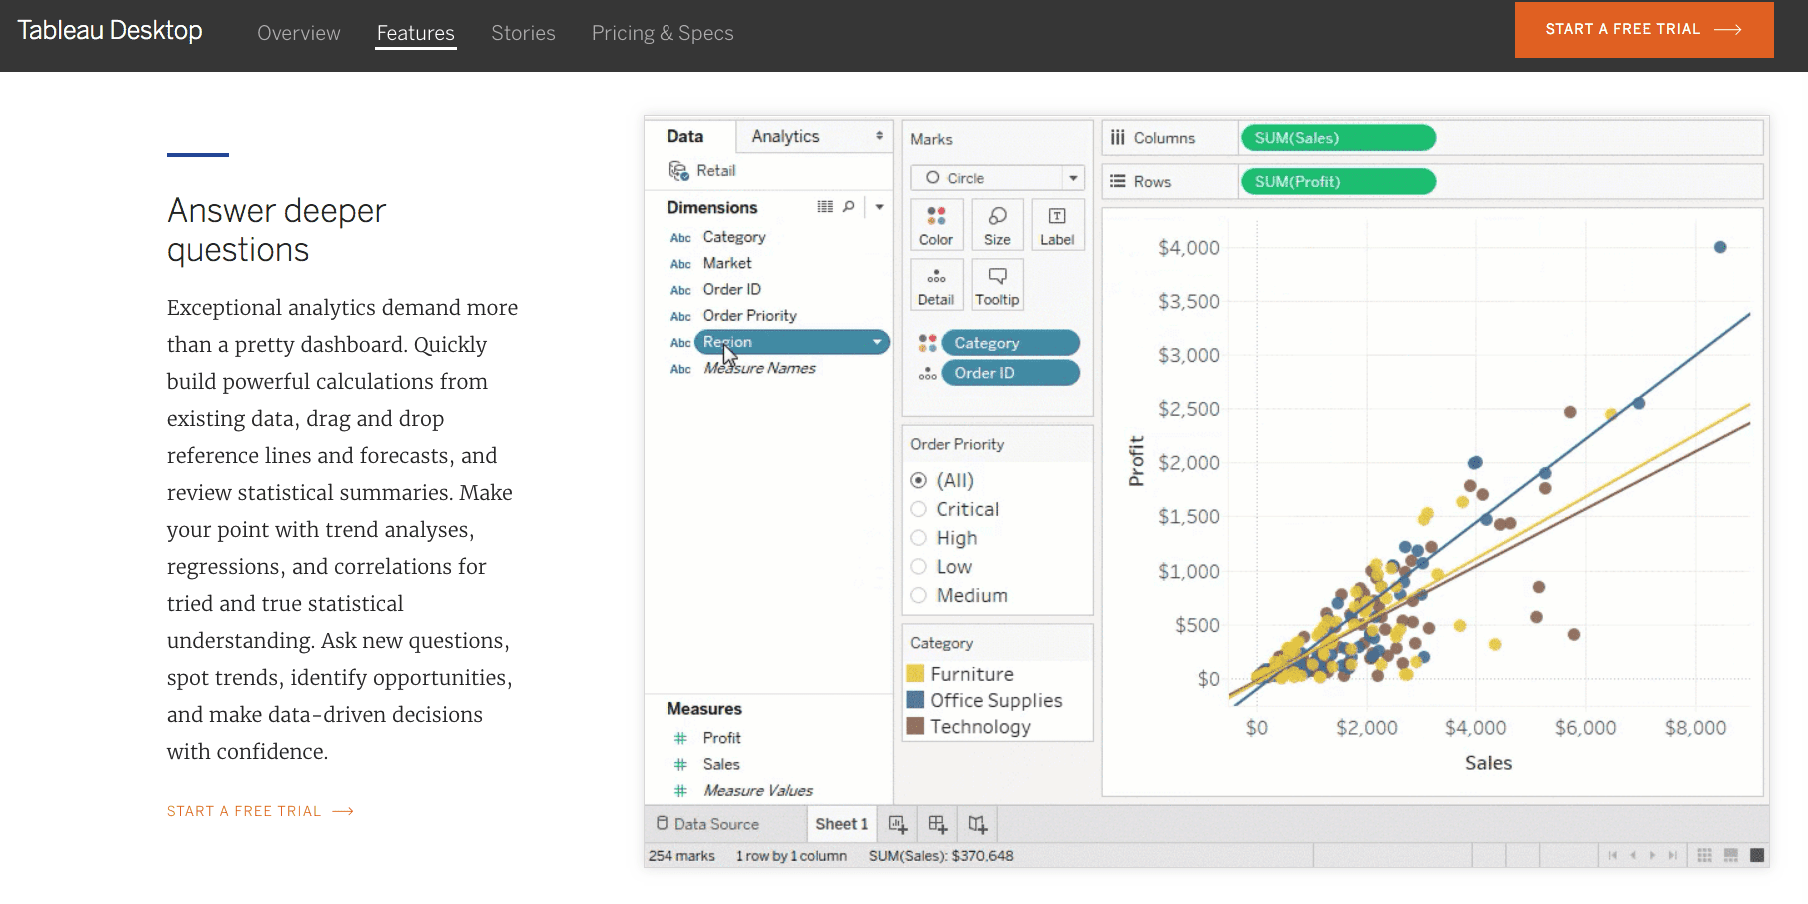Click the Office Supplies blue legend swatch
Image resolution: width=1808 pixels, height=904 pixels.
tap(915, 699)
